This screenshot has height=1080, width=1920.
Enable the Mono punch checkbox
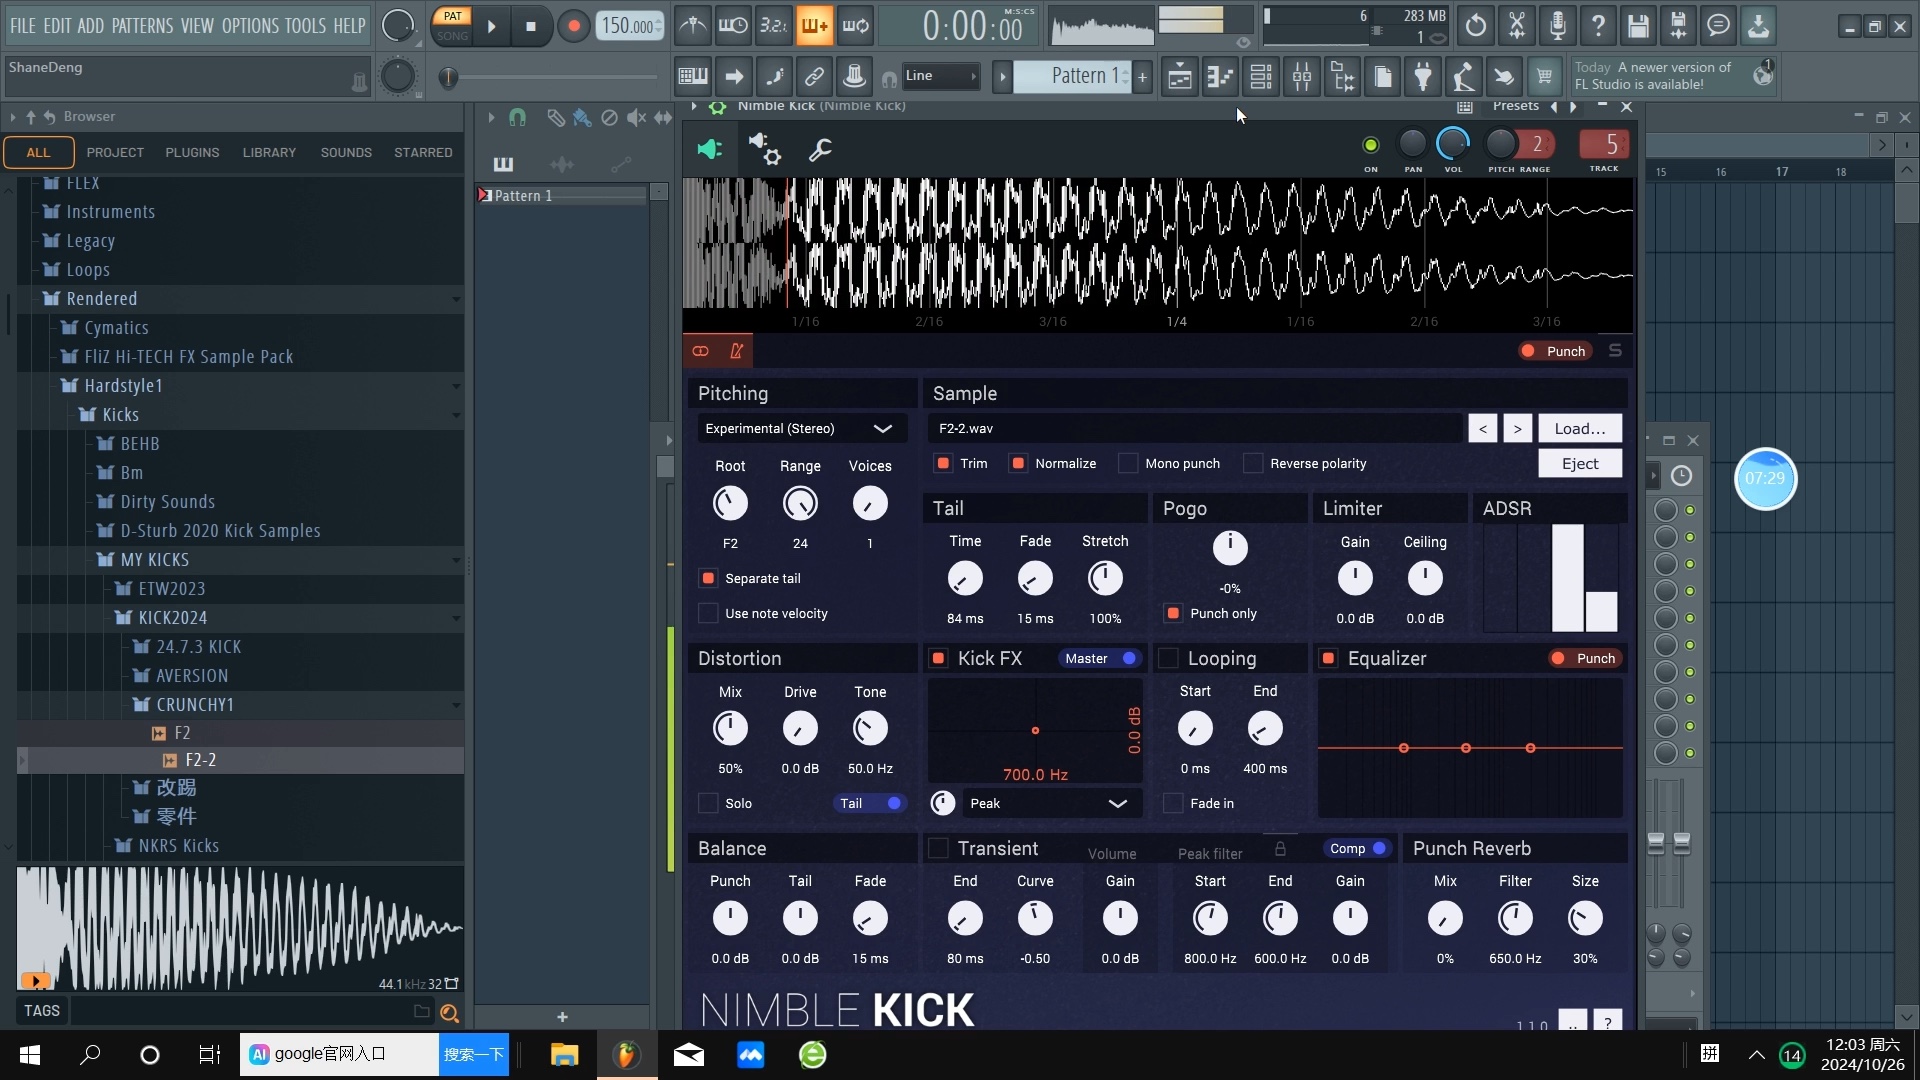(1128, 463)
